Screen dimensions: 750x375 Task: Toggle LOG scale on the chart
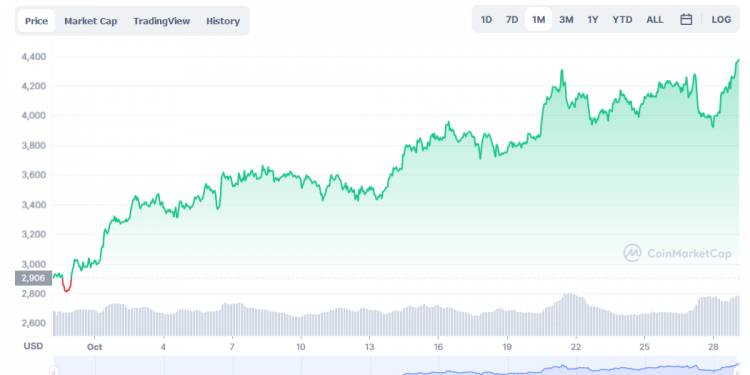tap(721, 20)
